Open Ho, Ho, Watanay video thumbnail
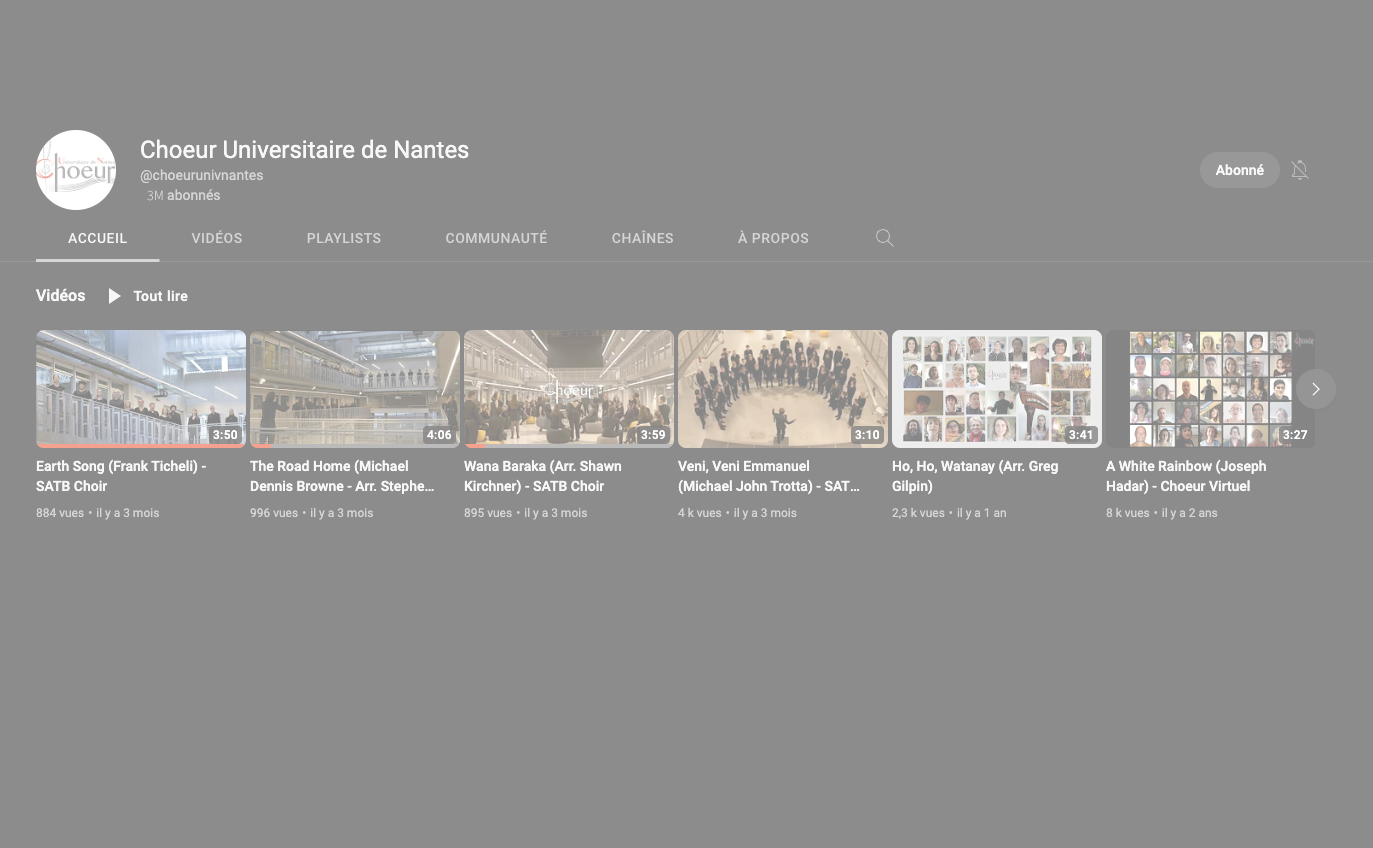The height and width of the screenshot is (848, 1373). 997,389
